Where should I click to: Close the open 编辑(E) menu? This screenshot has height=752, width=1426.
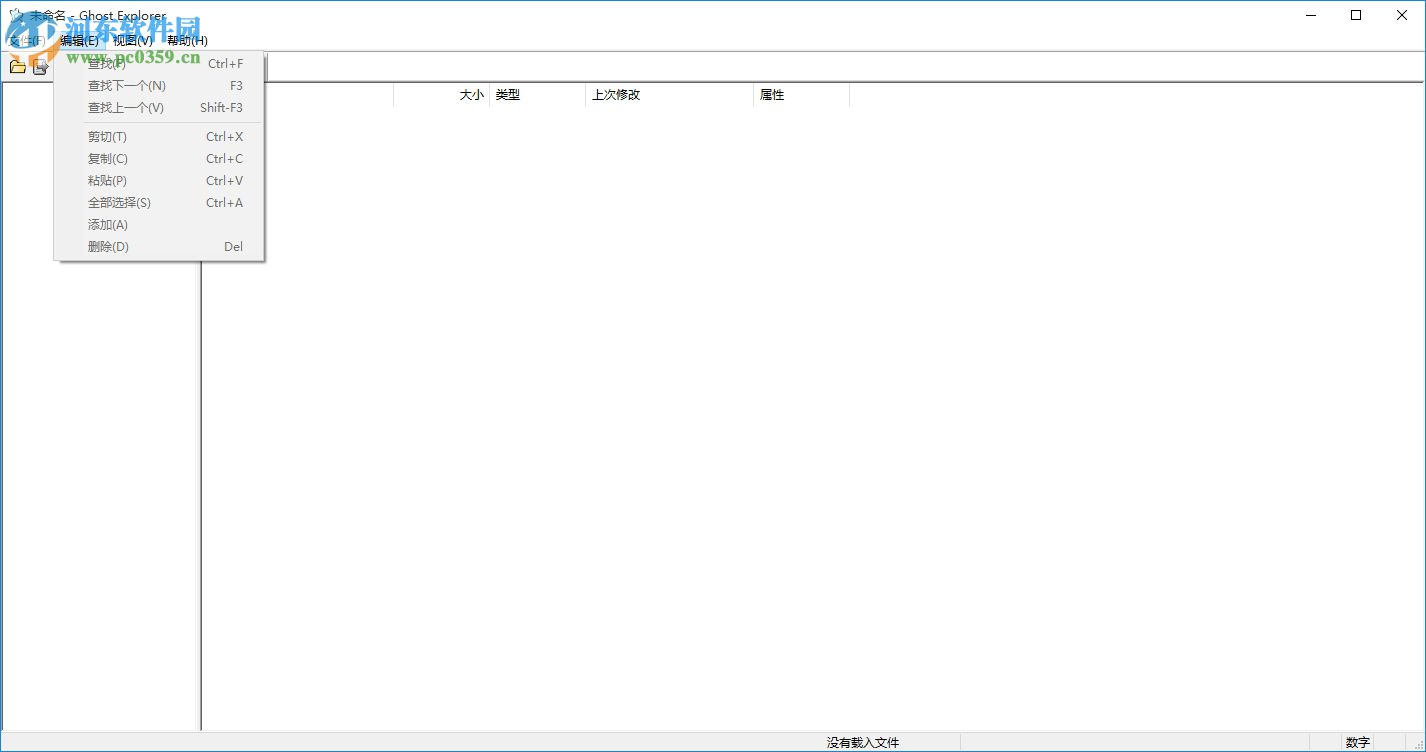[x=79, y=41]
